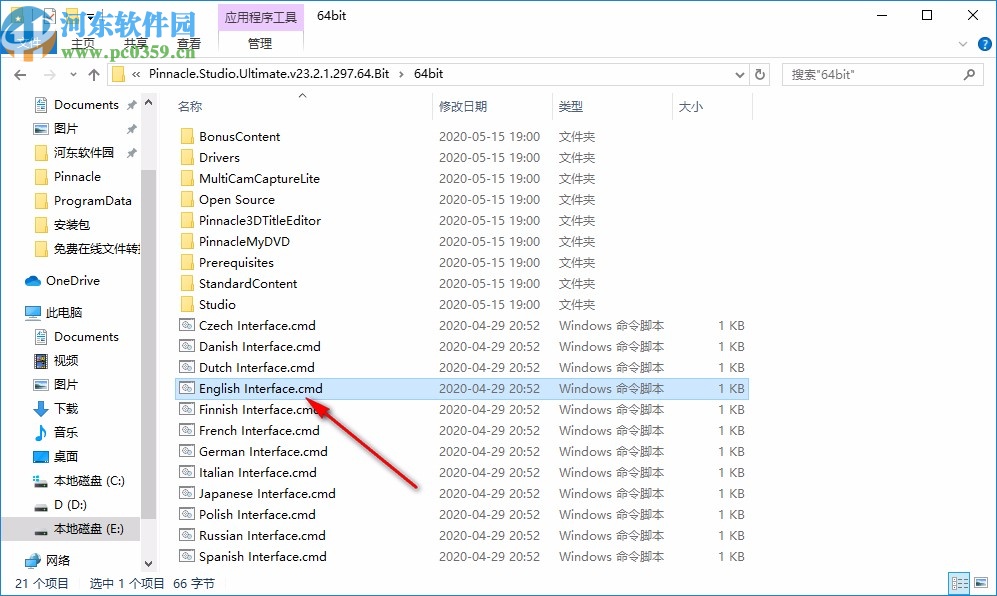Select Russian Interface.cmd script icon
Screen dimensions: 997x596
[x=187, y=535]
